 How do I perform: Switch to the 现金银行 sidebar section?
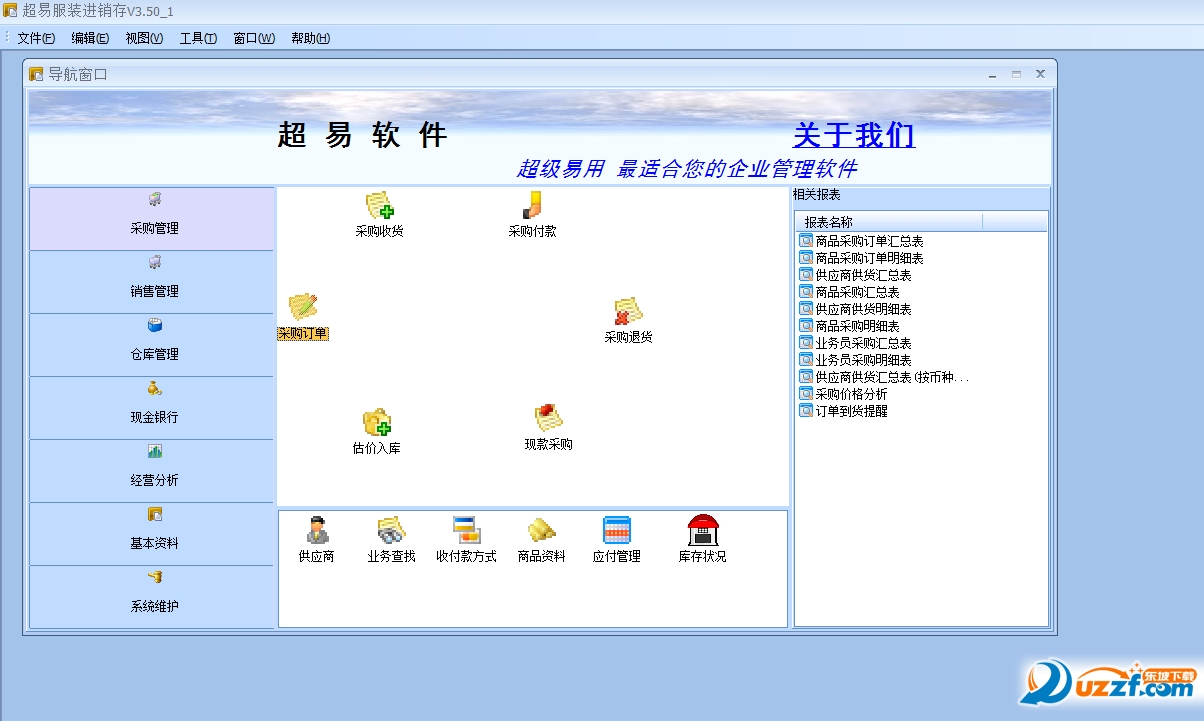point(152,408)
